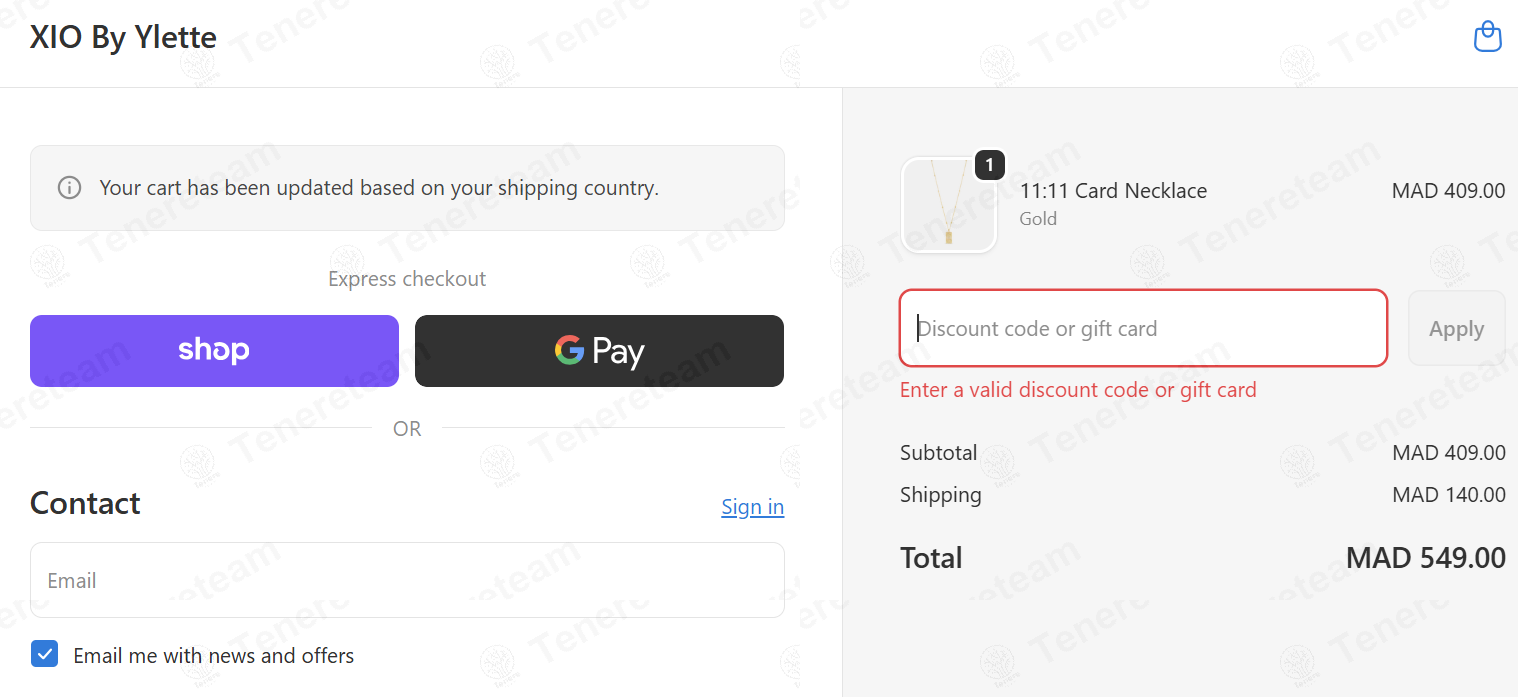
Task: Follow the Sign in link
Action: click(752, 507)
